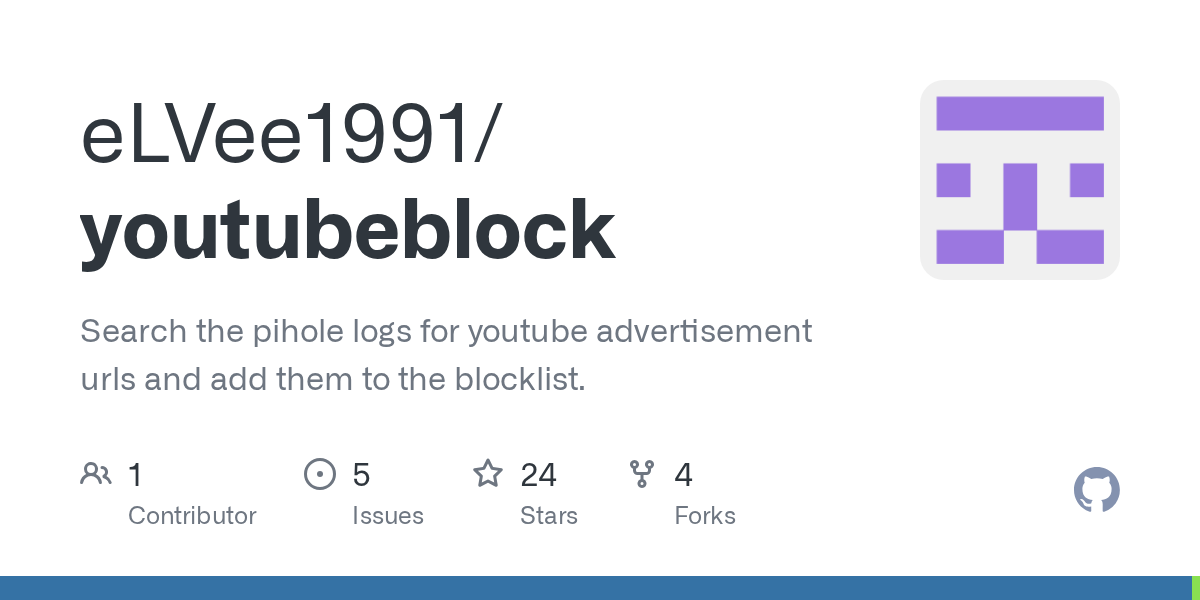Open the Issues label

coord(387,516)
